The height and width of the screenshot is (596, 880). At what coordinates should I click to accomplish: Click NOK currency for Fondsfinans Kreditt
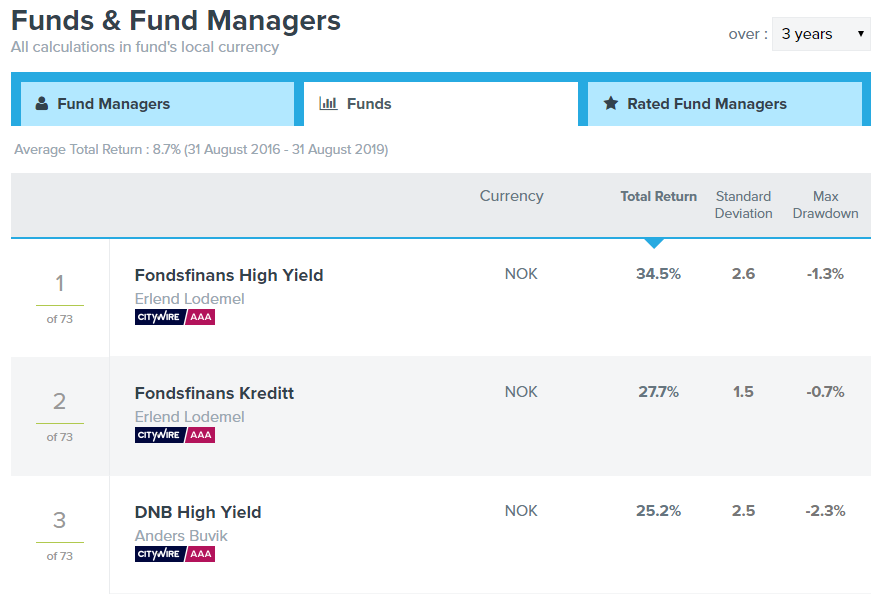click(521, 392)
